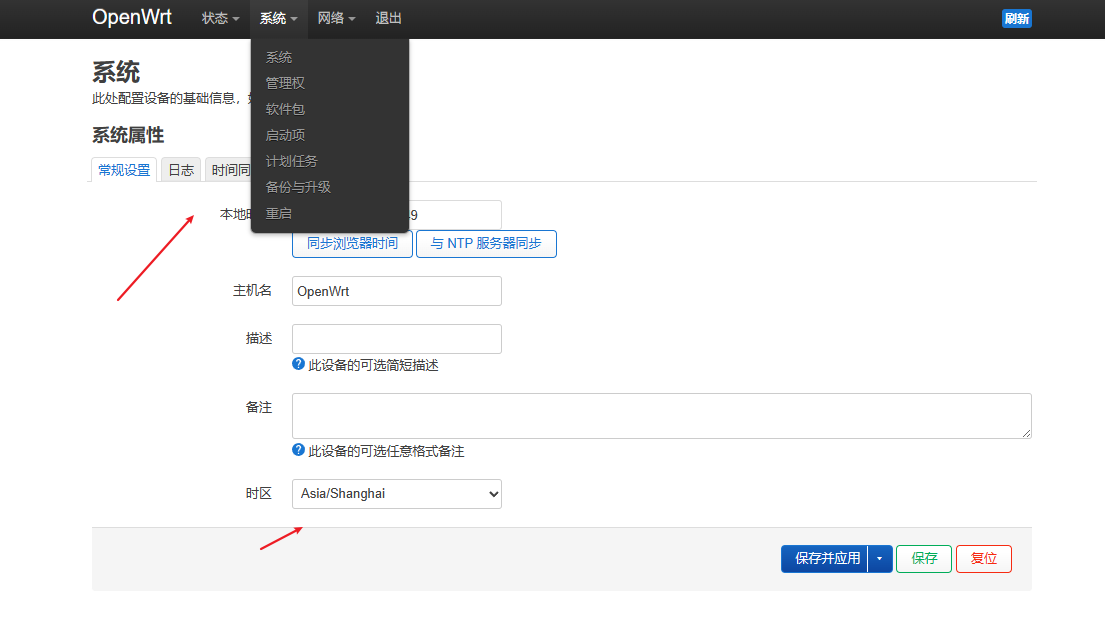The image size is (1105, 633).
Task: Click the 保存并应用 button
Action: [x=825, y=559]
